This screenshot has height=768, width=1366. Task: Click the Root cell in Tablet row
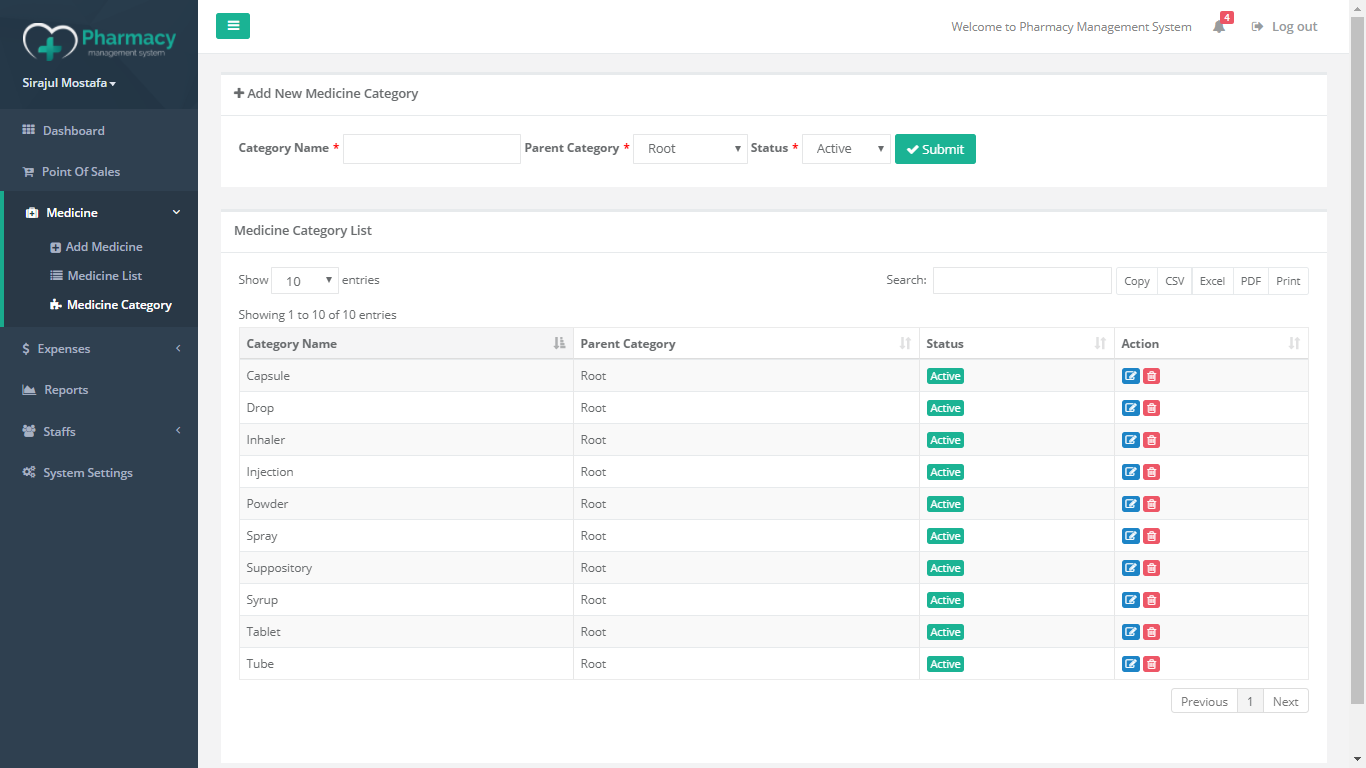[x=746, y=632]
